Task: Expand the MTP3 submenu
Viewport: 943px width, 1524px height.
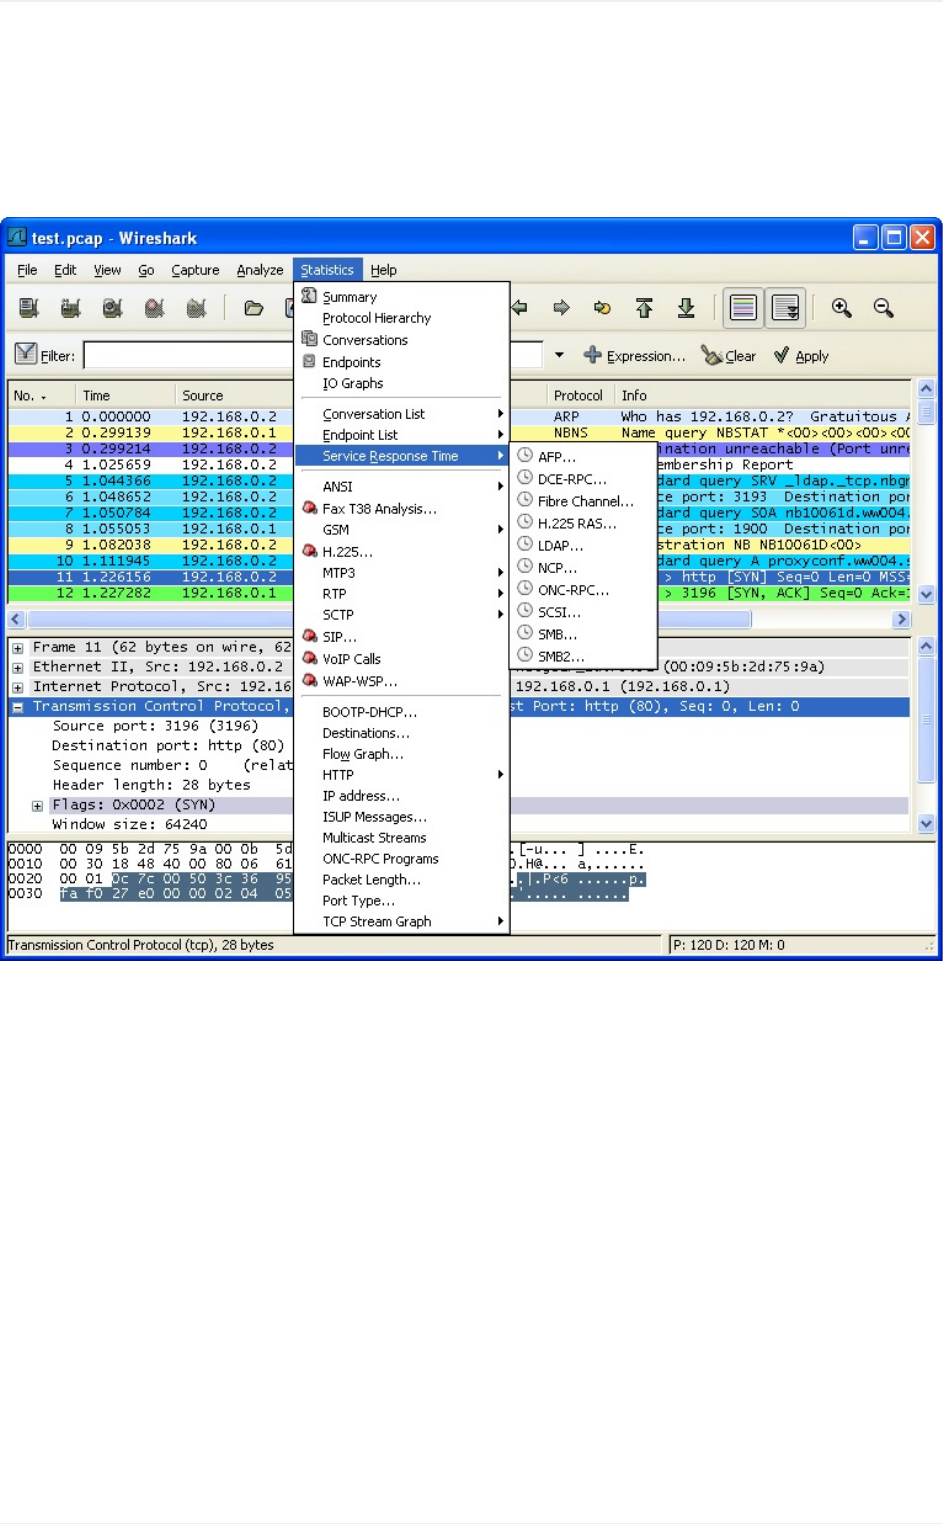Action: [x=402, y=573]
